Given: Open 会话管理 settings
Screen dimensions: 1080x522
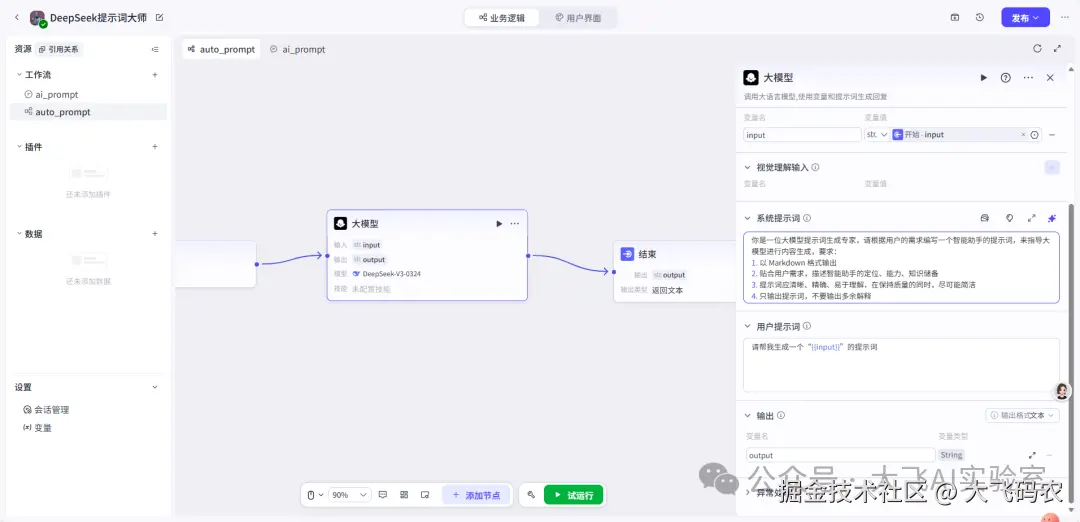Looking at the screenshot, I should (46, 410).
